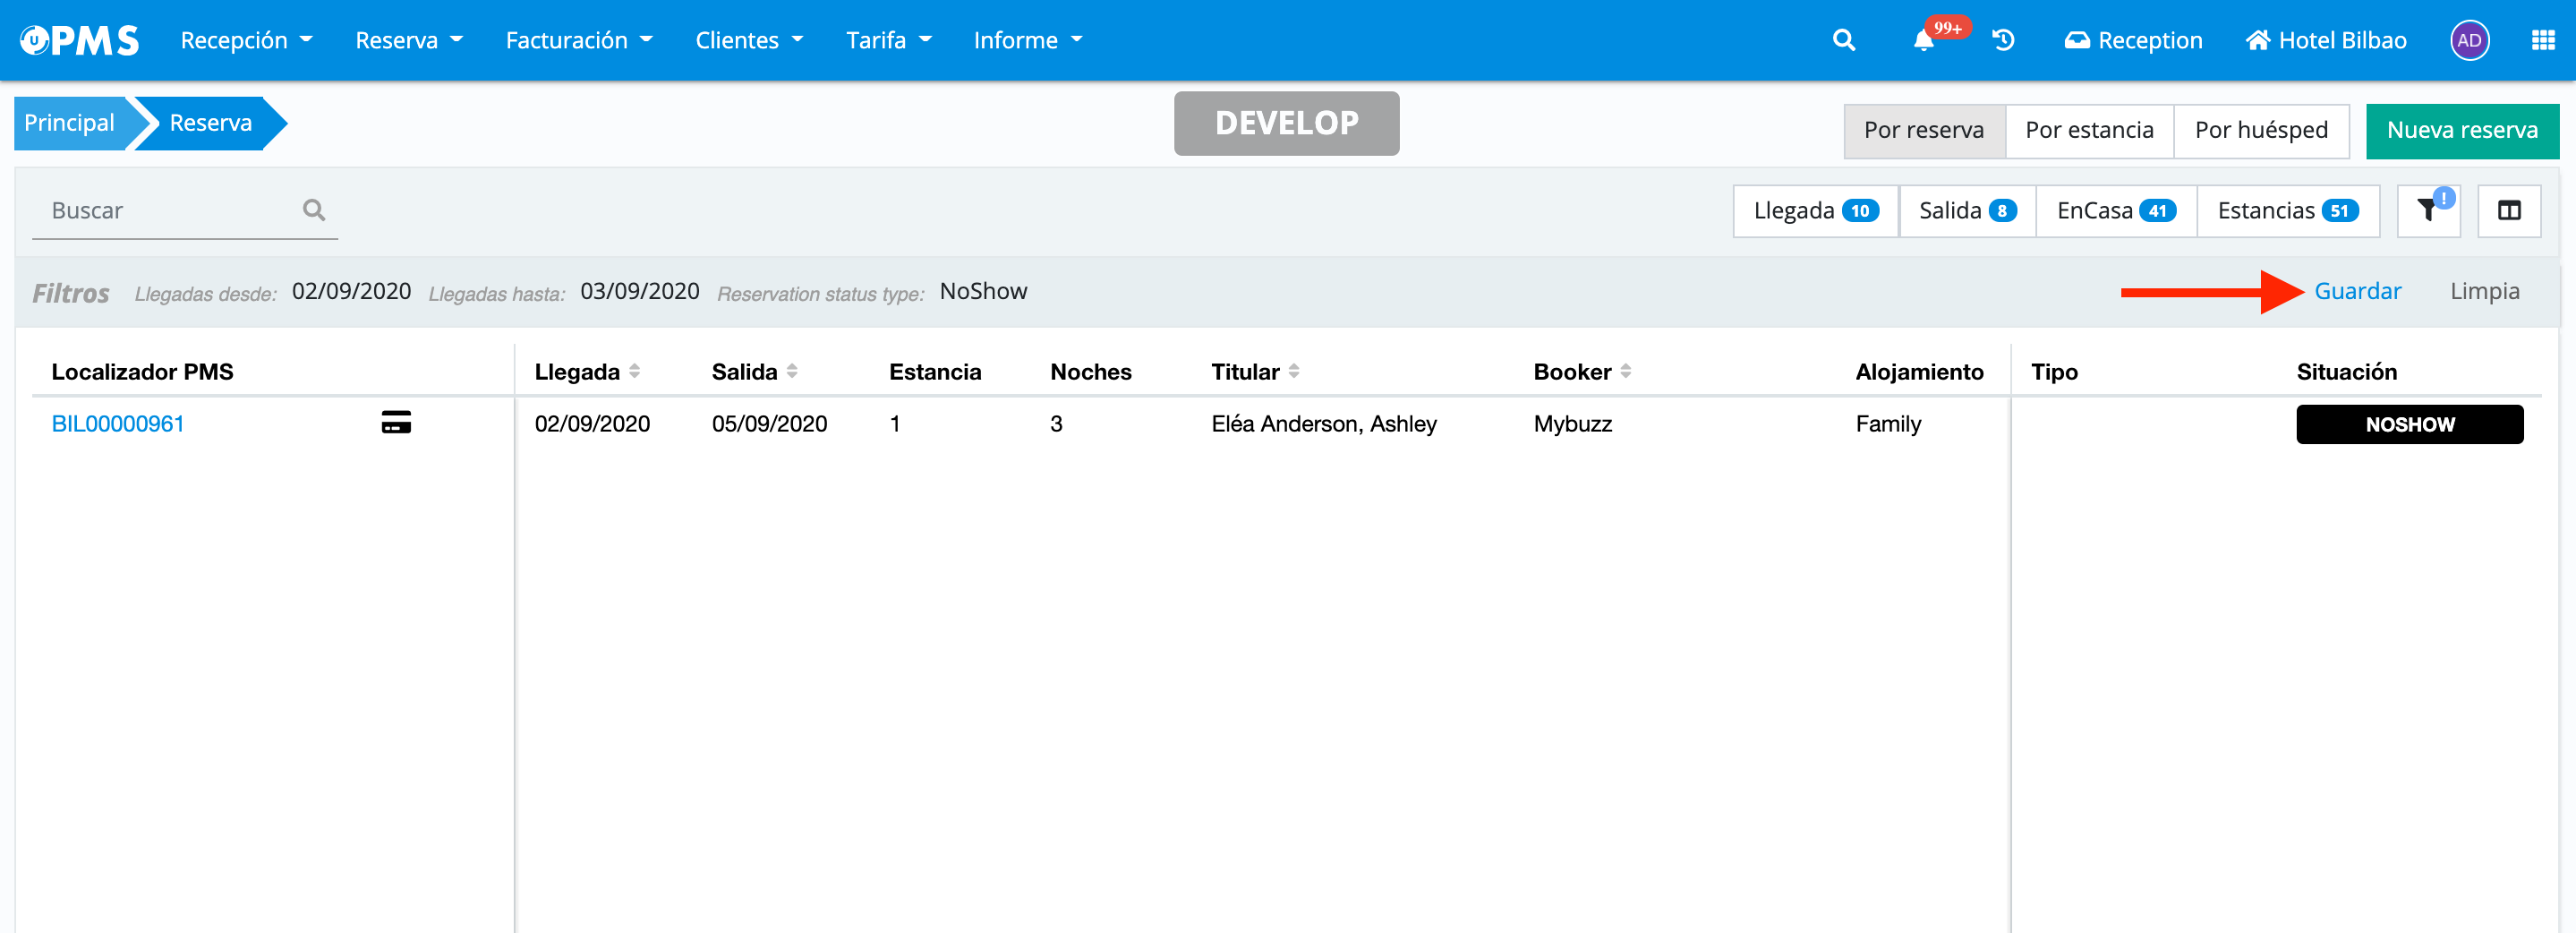Click Guardar to save filters
The width and height of the screenshot is (2576, 933).
[x=2357, y=291]
